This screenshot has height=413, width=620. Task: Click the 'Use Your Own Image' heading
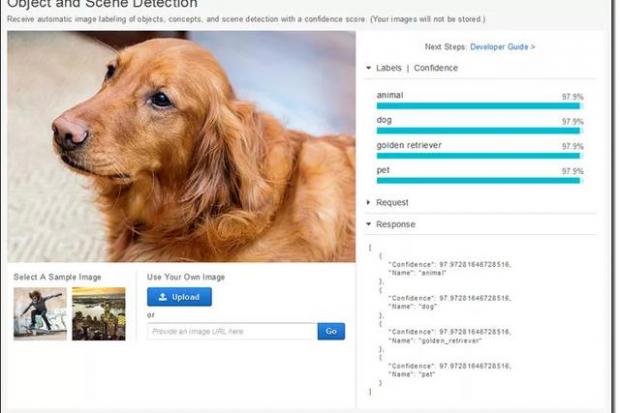tap(186, 277)
